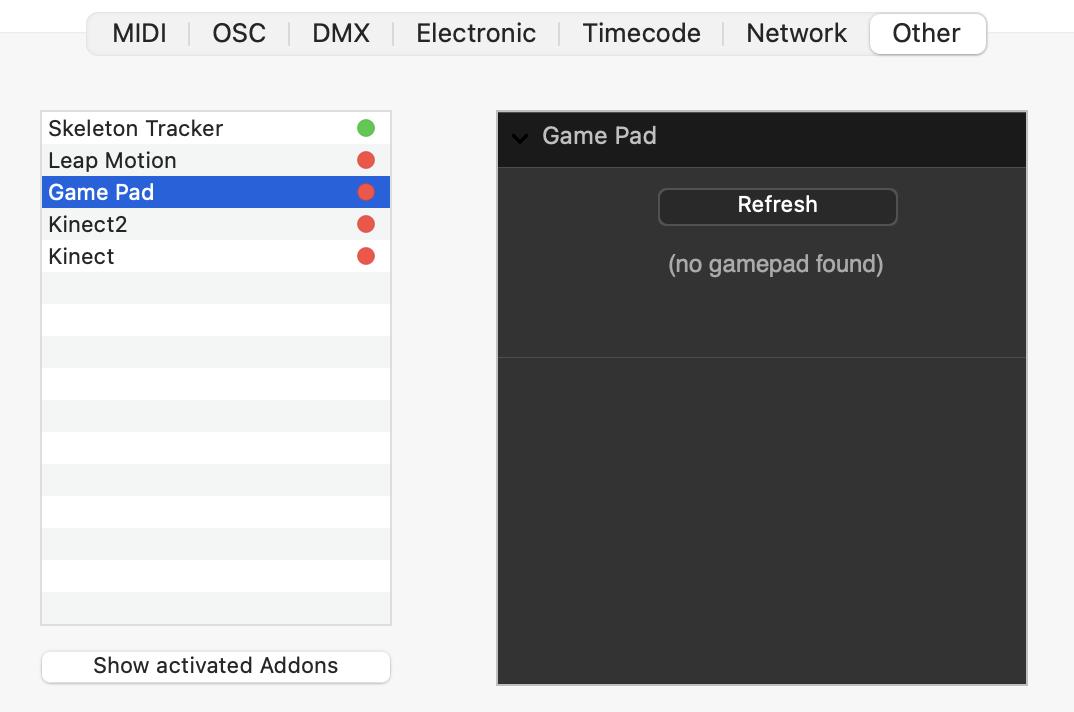This screenshot has height=712, width=1074.
Task: Open the OSC tab
Action: pos(239,33)
